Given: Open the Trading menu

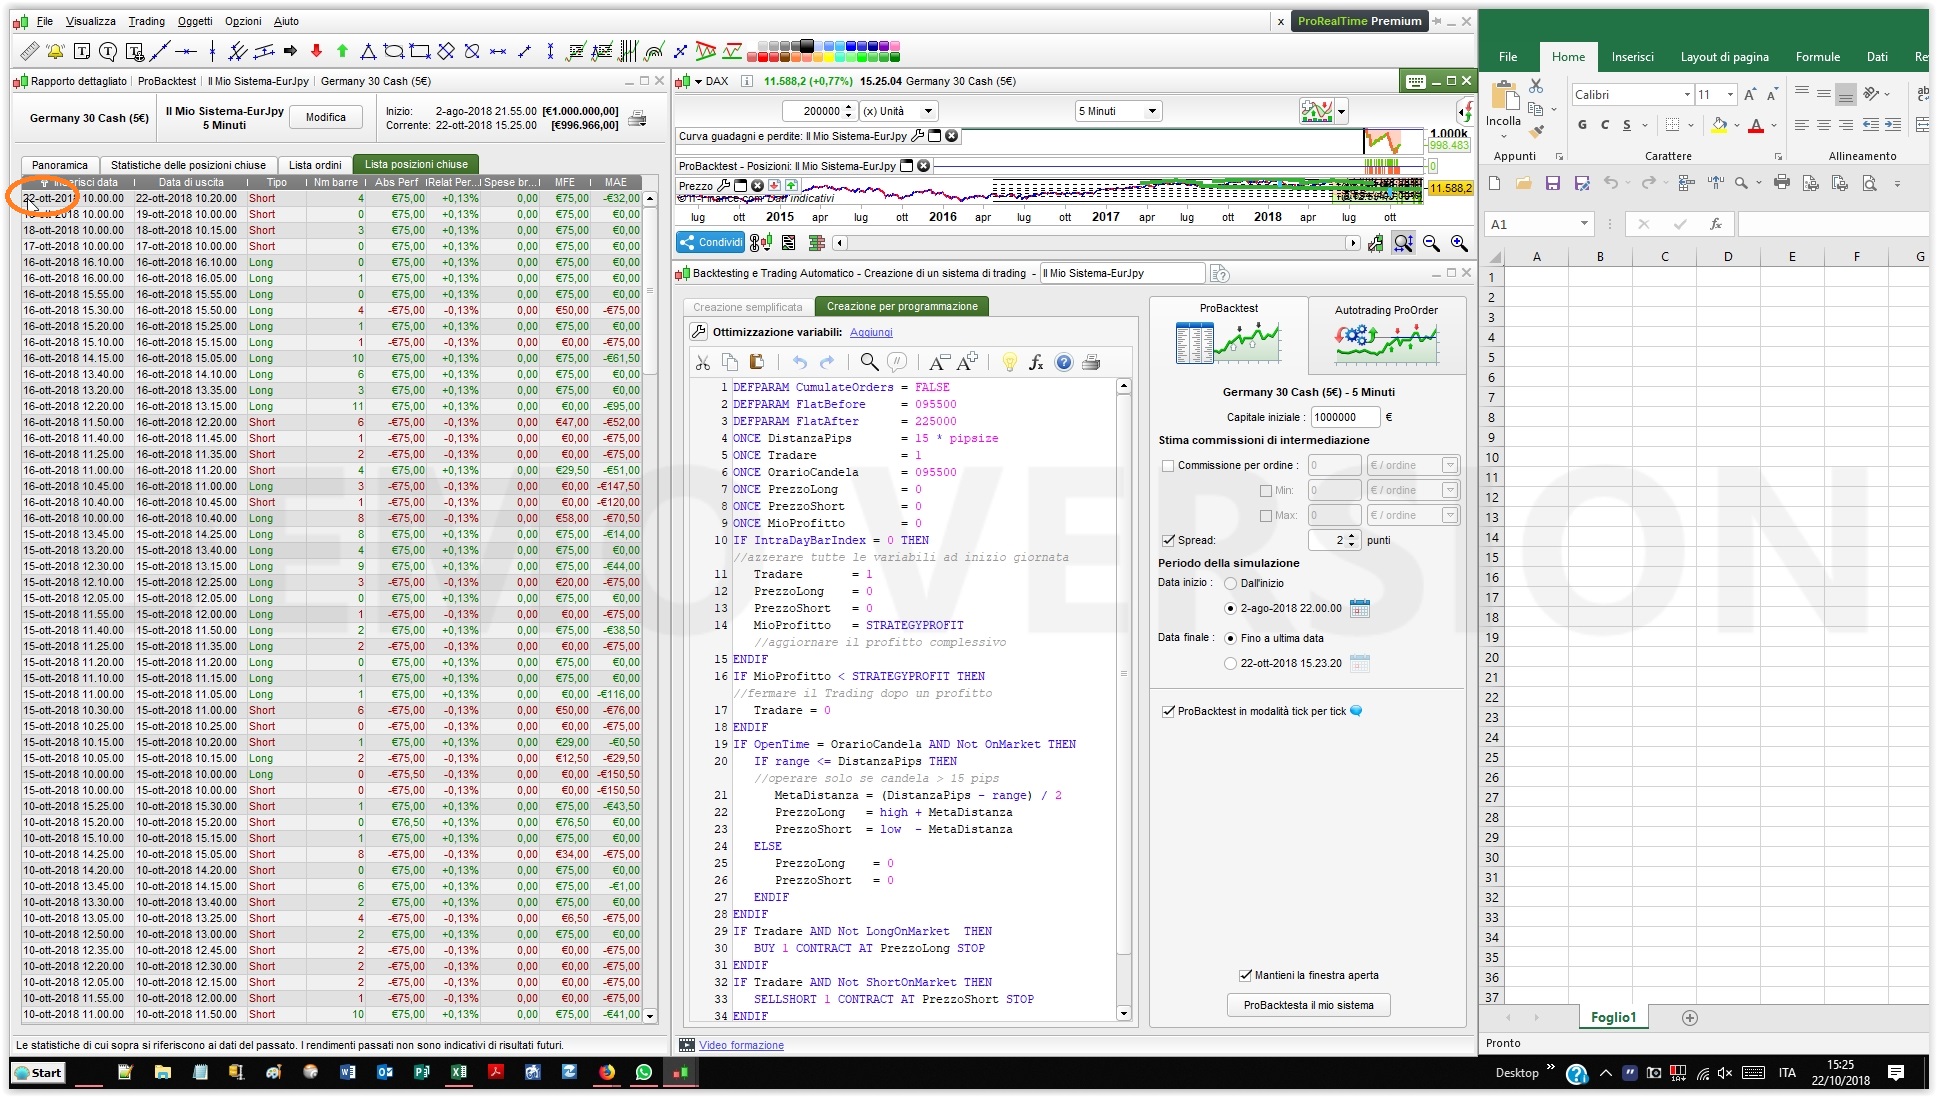Looking at the screenshot, I should click(x=146, y=21).
